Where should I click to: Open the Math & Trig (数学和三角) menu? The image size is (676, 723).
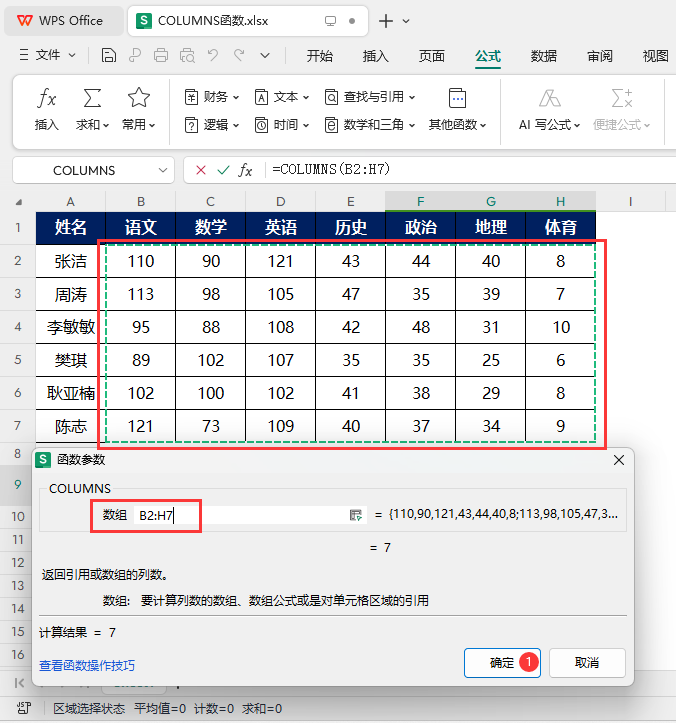click(370, 125)
